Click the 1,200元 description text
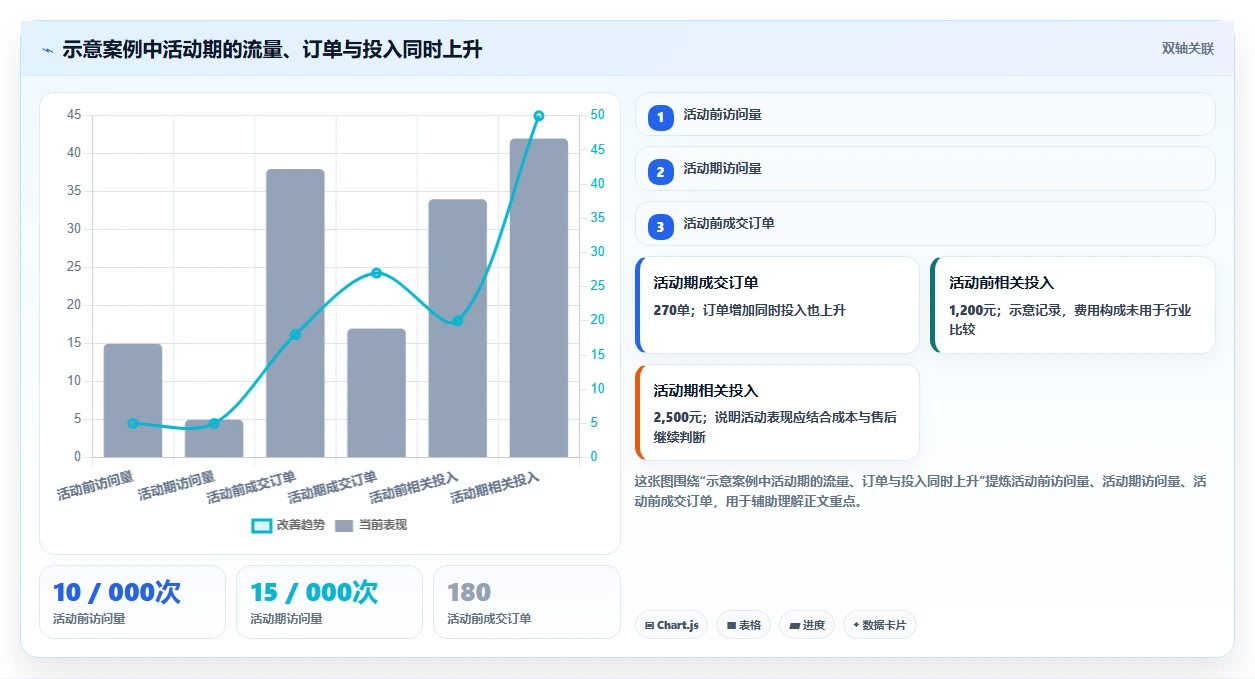The width and height of the screenshot is (1255, 679). point(1069,319)
